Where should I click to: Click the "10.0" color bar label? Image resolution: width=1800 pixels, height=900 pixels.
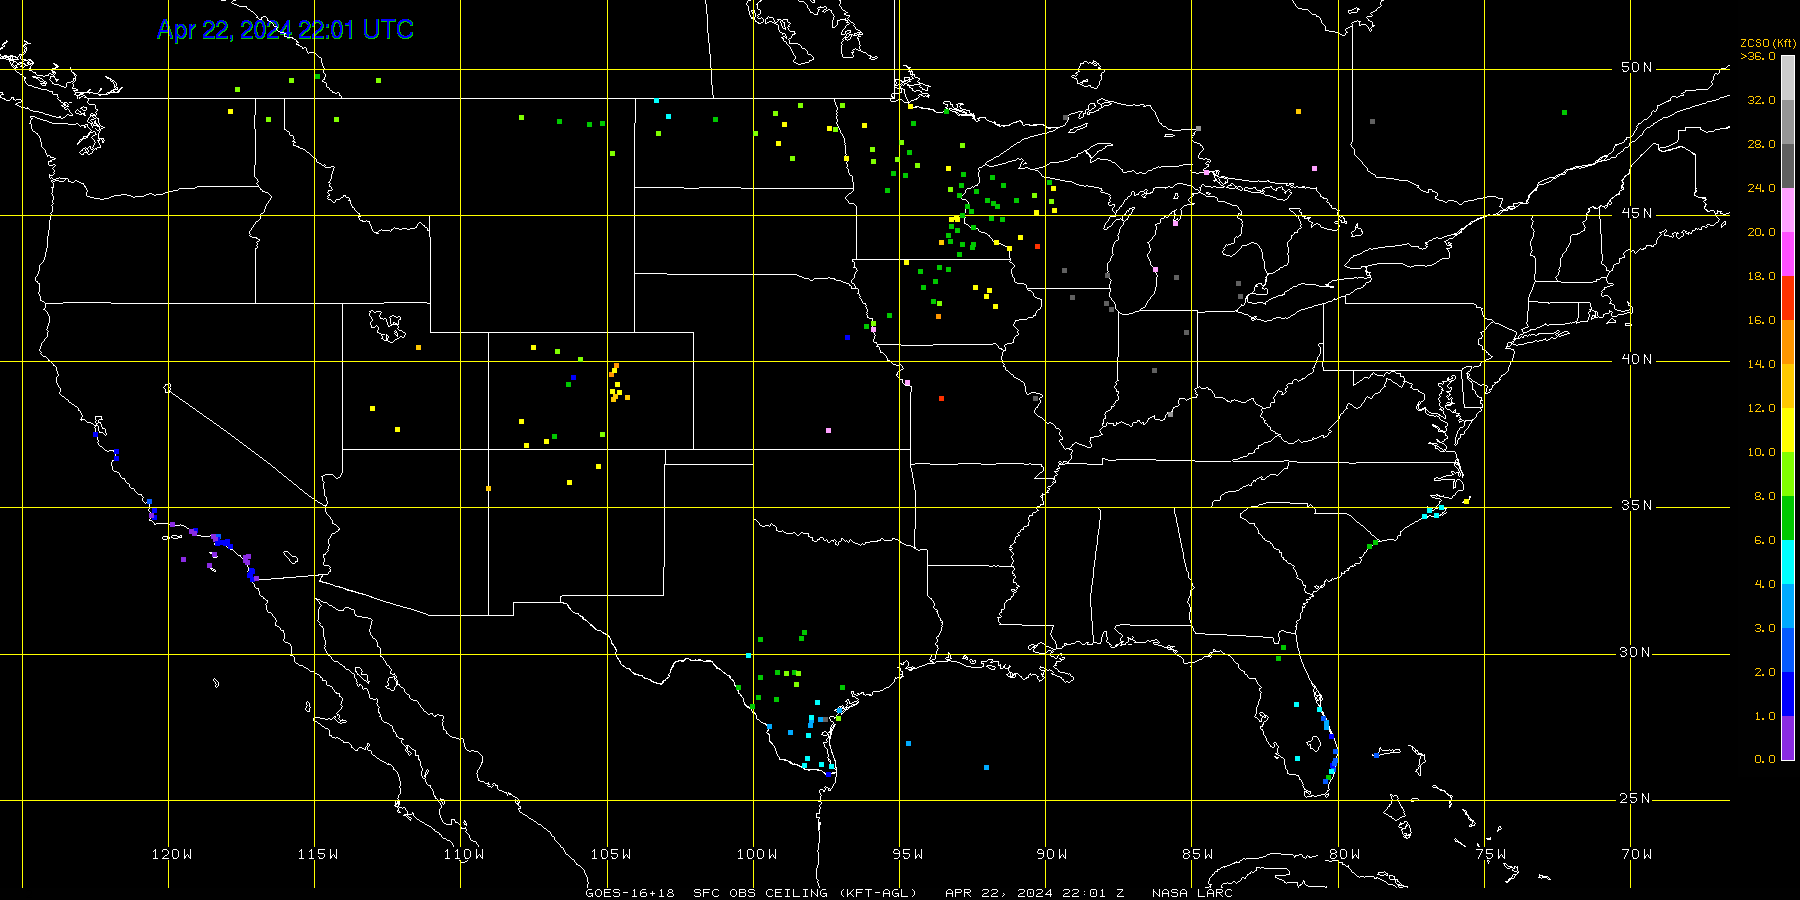pos(1762,452)
